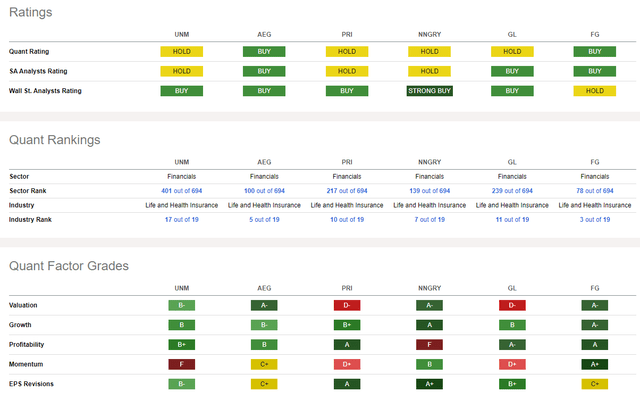Select NNGRY Profitability grade F
Viewport: 640px width, 400px height.
(x=429, y=344)
